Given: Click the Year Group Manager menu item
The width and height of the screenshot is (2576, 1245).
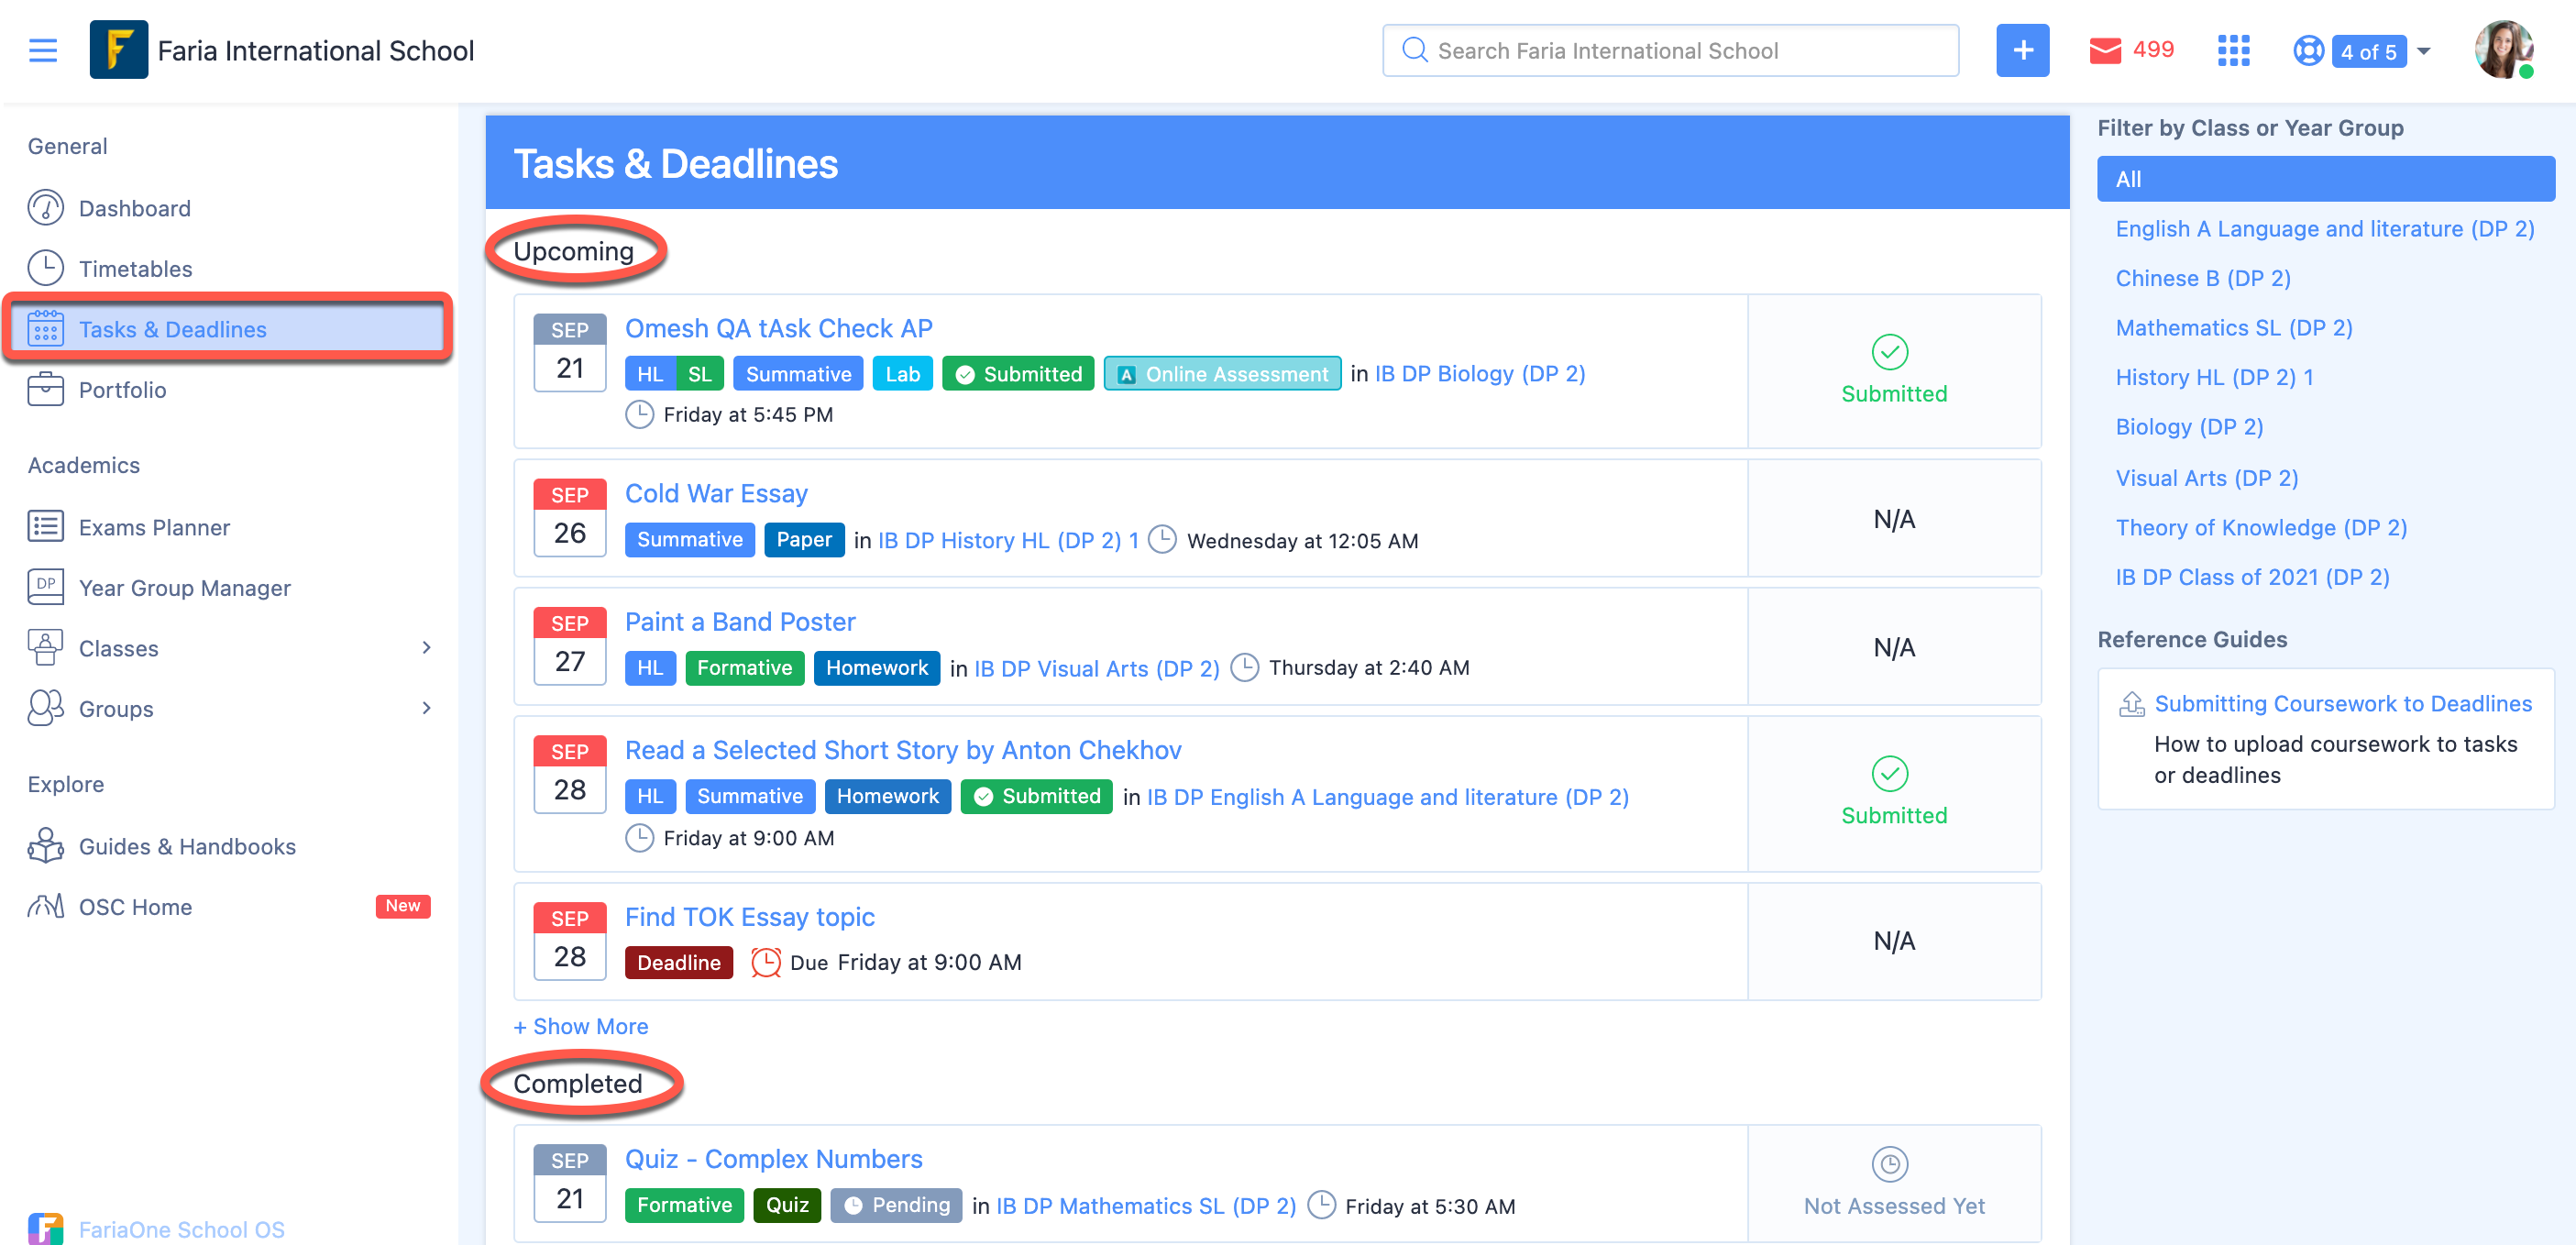Looking at the screenshot, I should tap(186, 587).
